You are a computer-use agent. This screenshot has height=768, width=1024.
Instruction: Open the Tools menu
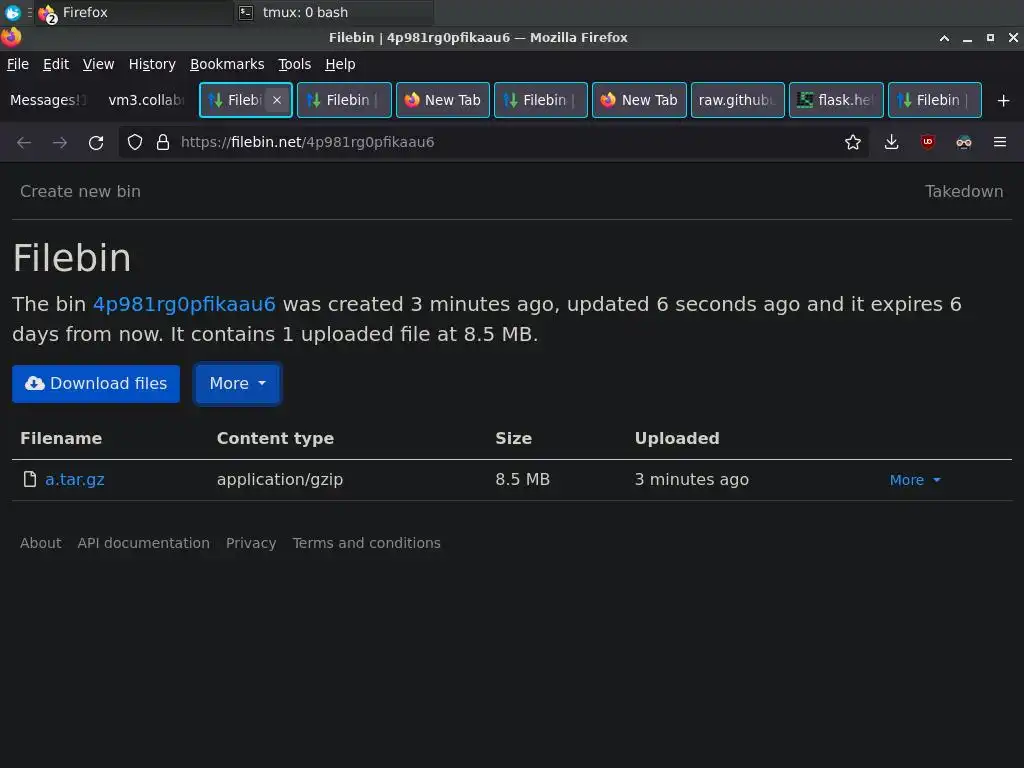click(294, 64)
